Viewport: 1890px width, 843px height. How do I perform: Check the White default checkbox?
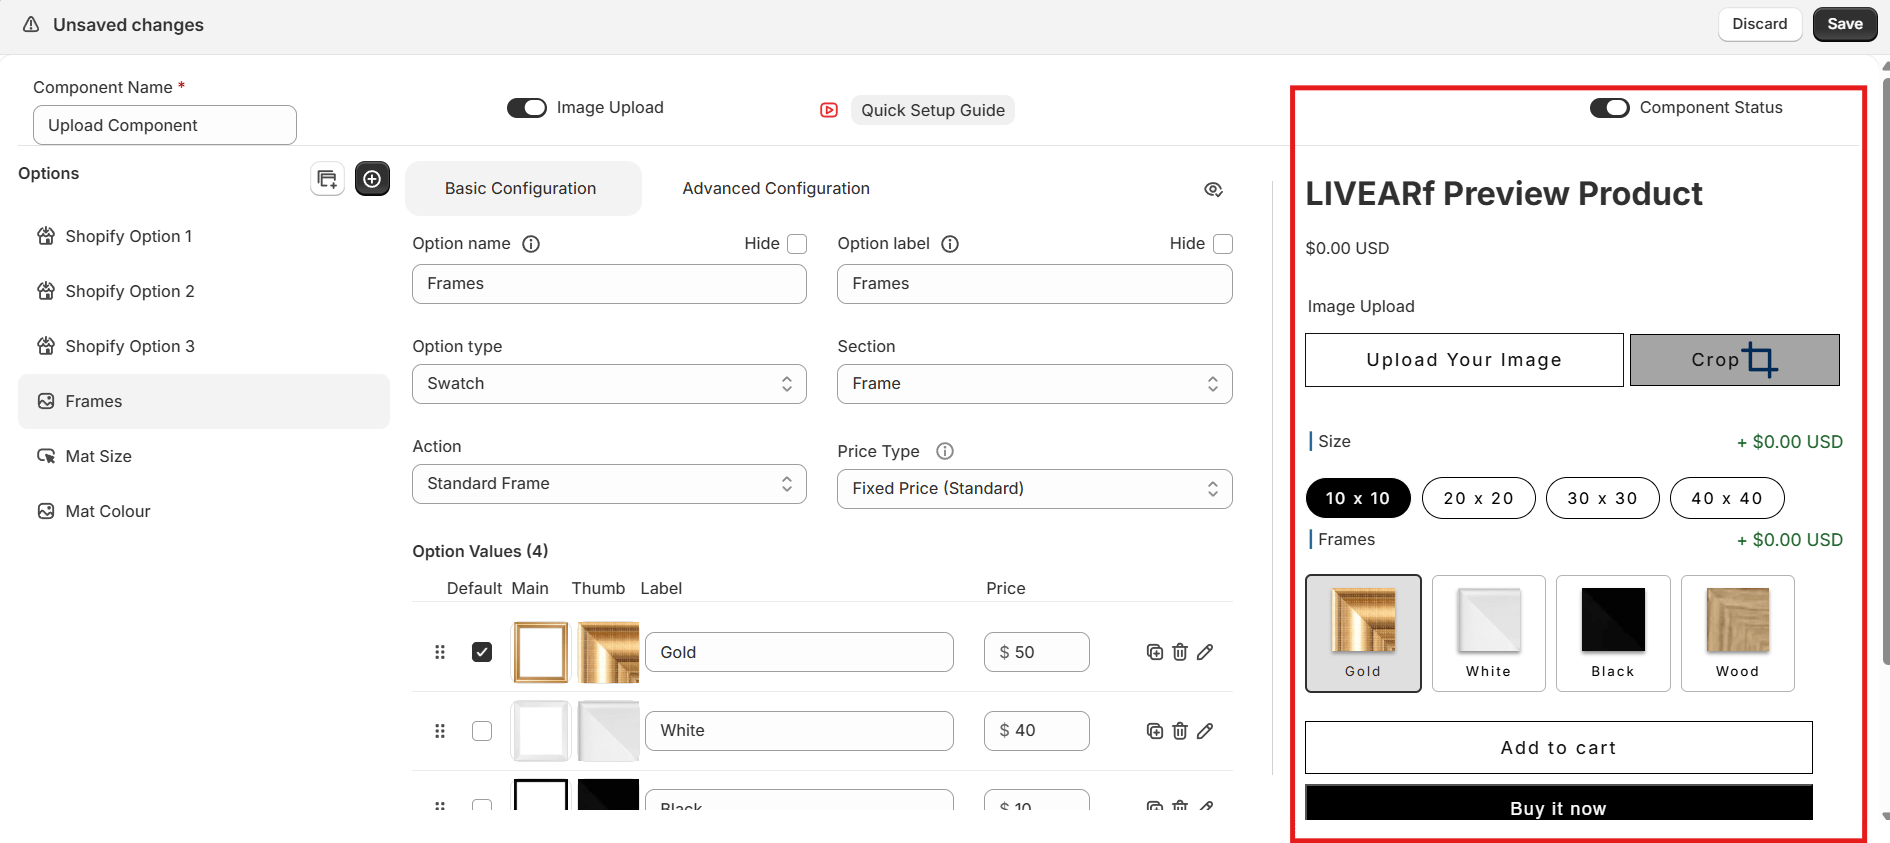[x=482, y=731]
